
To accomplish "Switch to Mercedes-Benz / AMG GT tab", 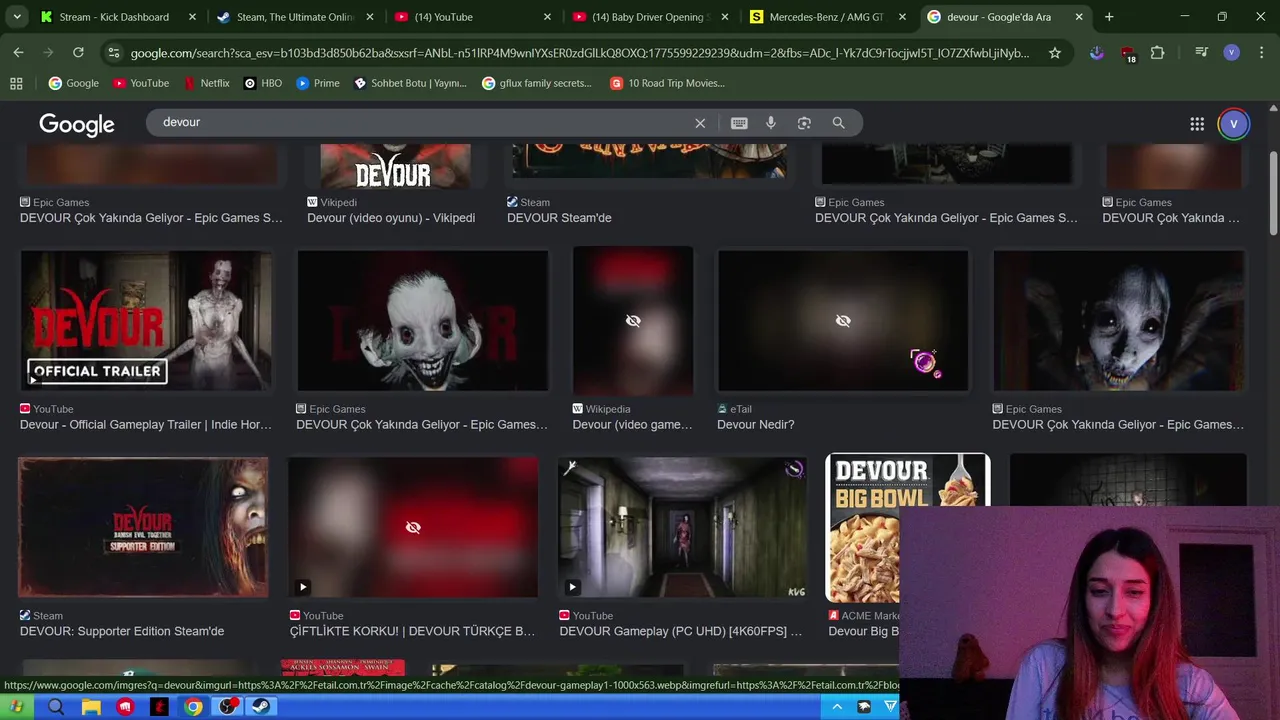I will (x=825, y=17).
